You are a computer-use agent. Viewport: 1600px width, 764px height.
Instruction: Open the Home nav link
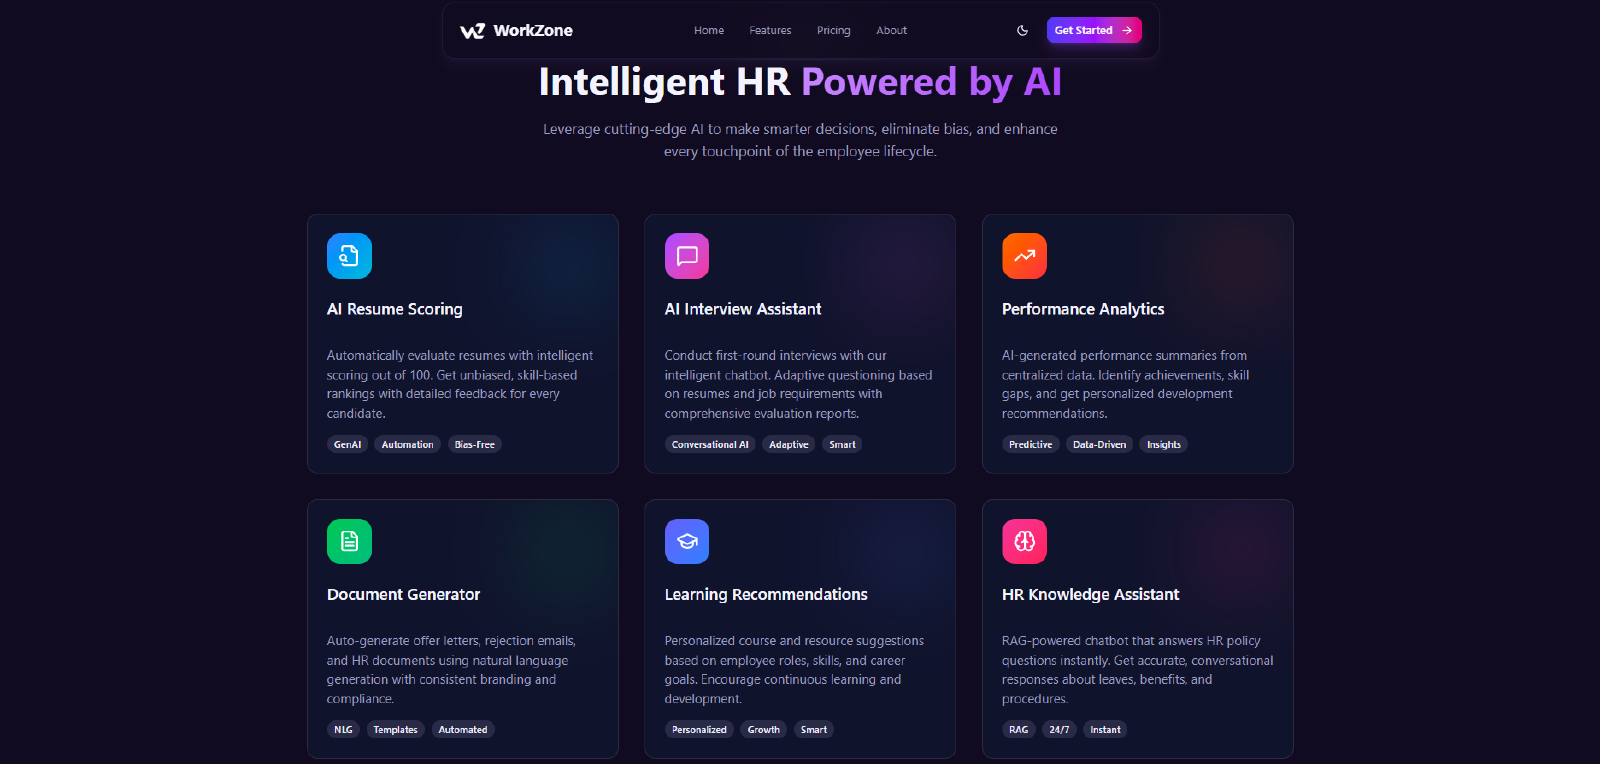709,31
